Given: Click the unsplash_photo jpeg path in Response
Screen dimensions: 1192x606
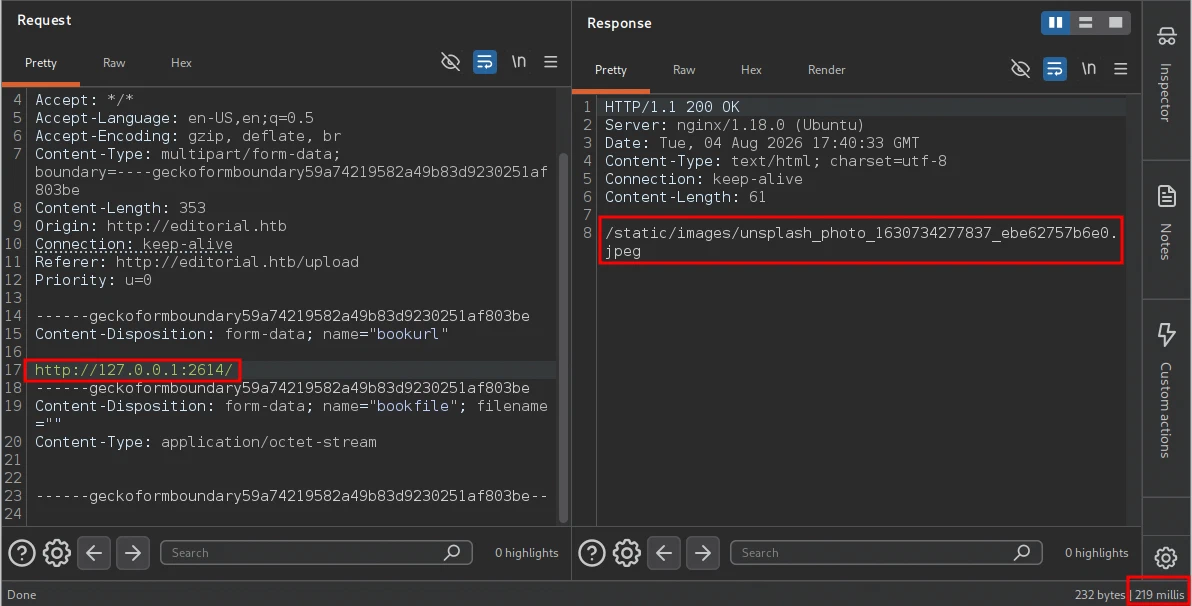Looking at the screenshot, I should (861, 242).
